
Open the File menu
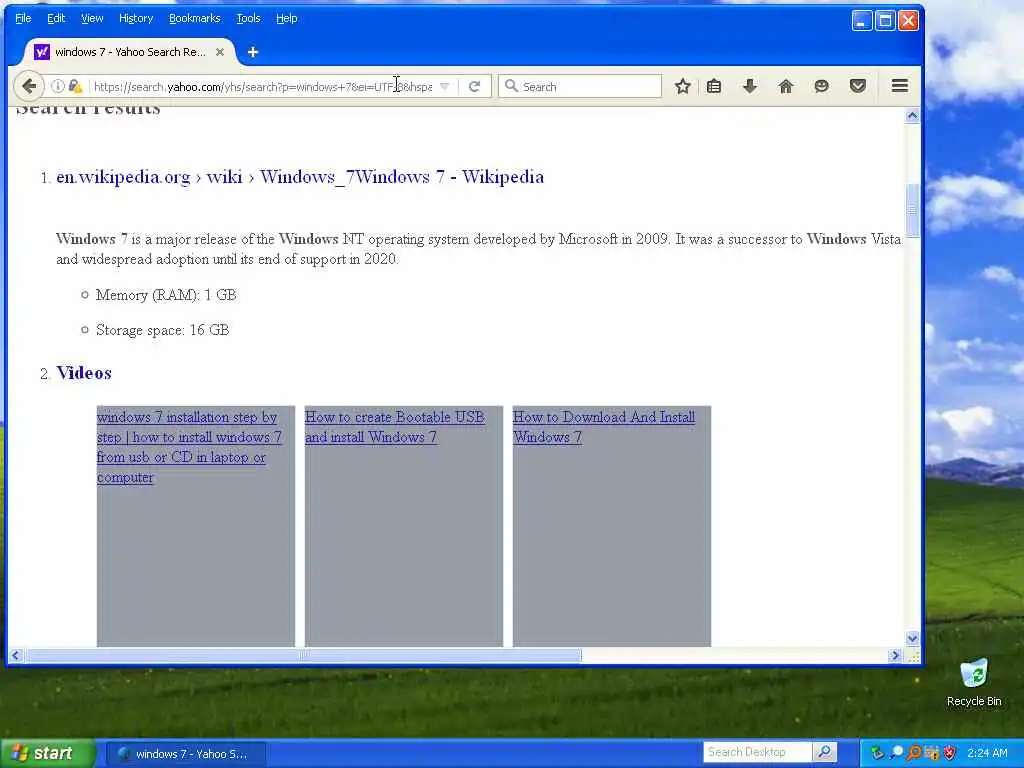(x=23, y=18)
